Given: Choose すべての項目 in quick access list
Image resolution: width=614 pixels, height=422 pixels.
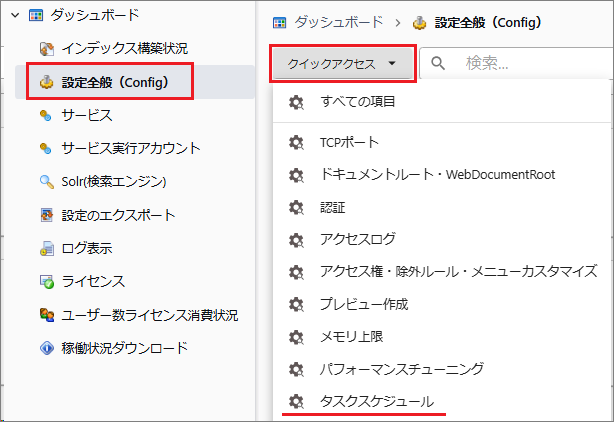Looking at the screenshot, I should [357, 103].
